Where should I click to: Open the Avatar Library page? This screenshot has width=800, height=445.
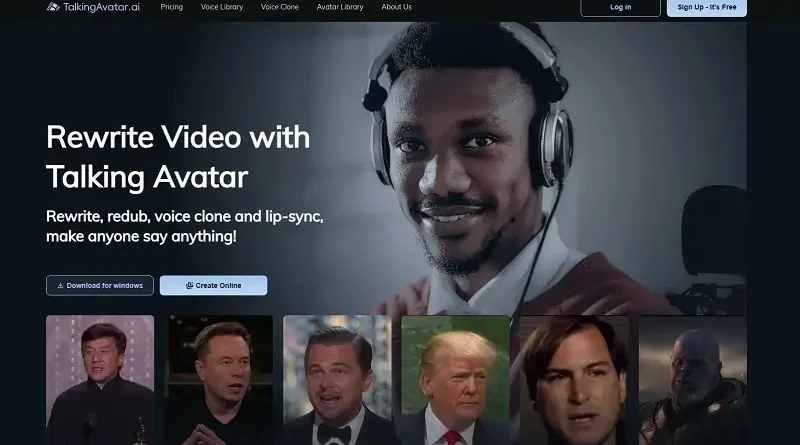coord(340,7)
